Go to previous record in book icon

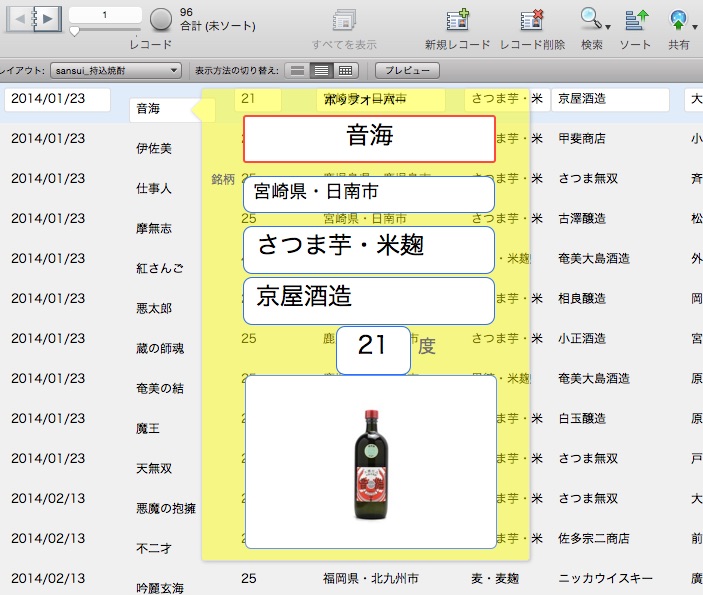(x=20, y=19)
